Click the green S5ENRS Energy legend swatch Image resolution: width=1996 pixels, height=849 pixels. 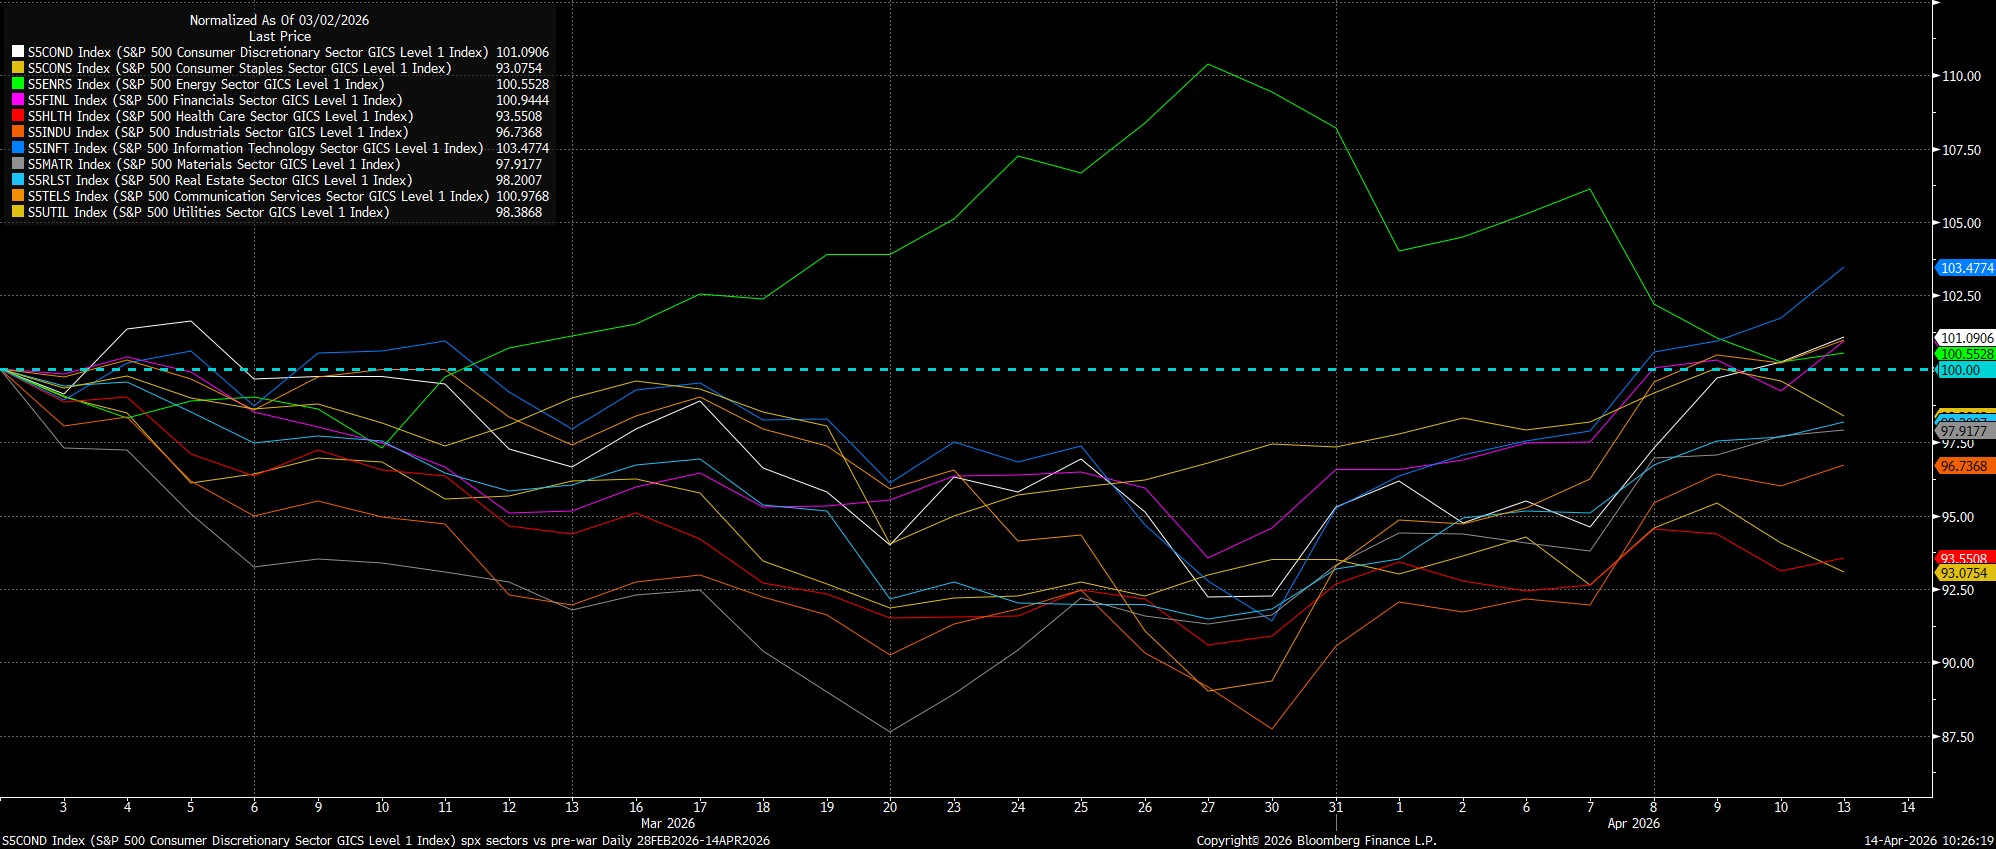18,84
